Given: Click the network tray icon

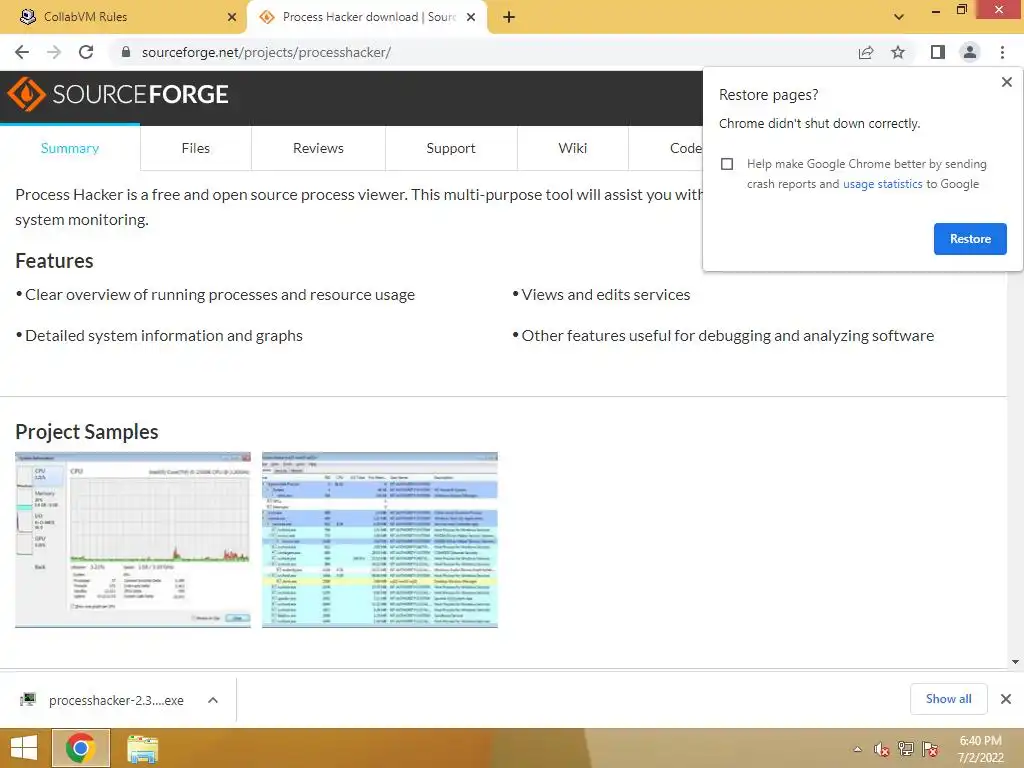Looking at the screenshot, I should (x=906, y=749).
